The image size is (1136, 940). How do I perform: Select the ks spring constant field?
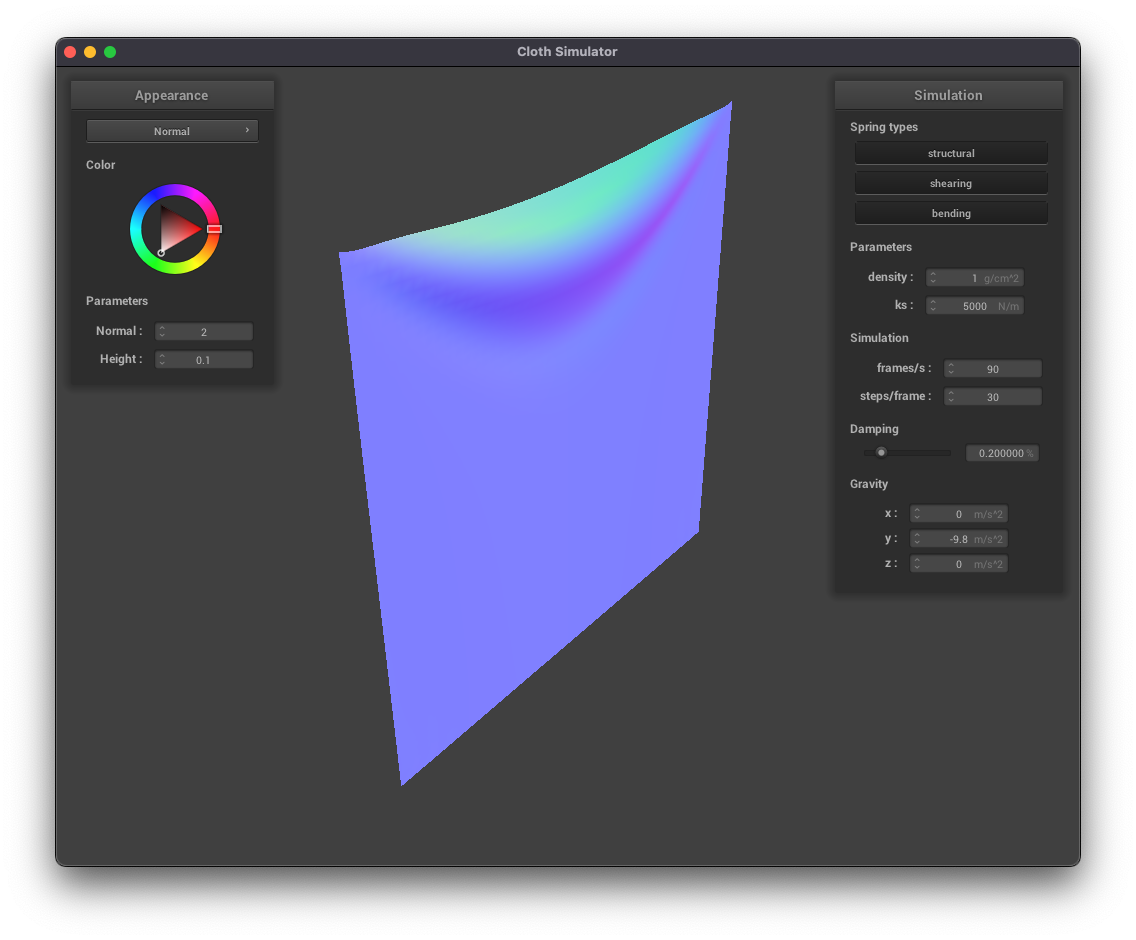tap(975, 306)
